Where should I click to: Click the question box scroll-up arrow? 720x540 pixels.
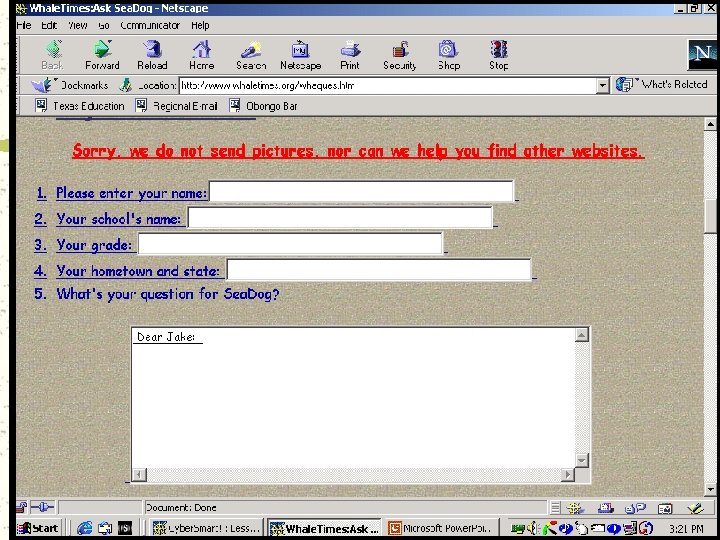tap(582, 335)
